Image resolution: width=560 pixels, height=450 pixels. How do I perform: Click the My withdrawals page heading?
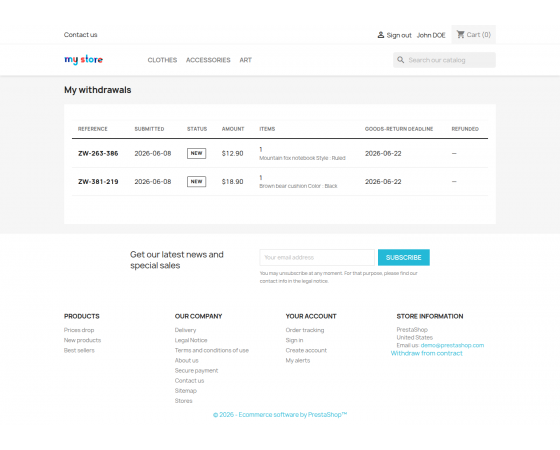click(98, 90)
